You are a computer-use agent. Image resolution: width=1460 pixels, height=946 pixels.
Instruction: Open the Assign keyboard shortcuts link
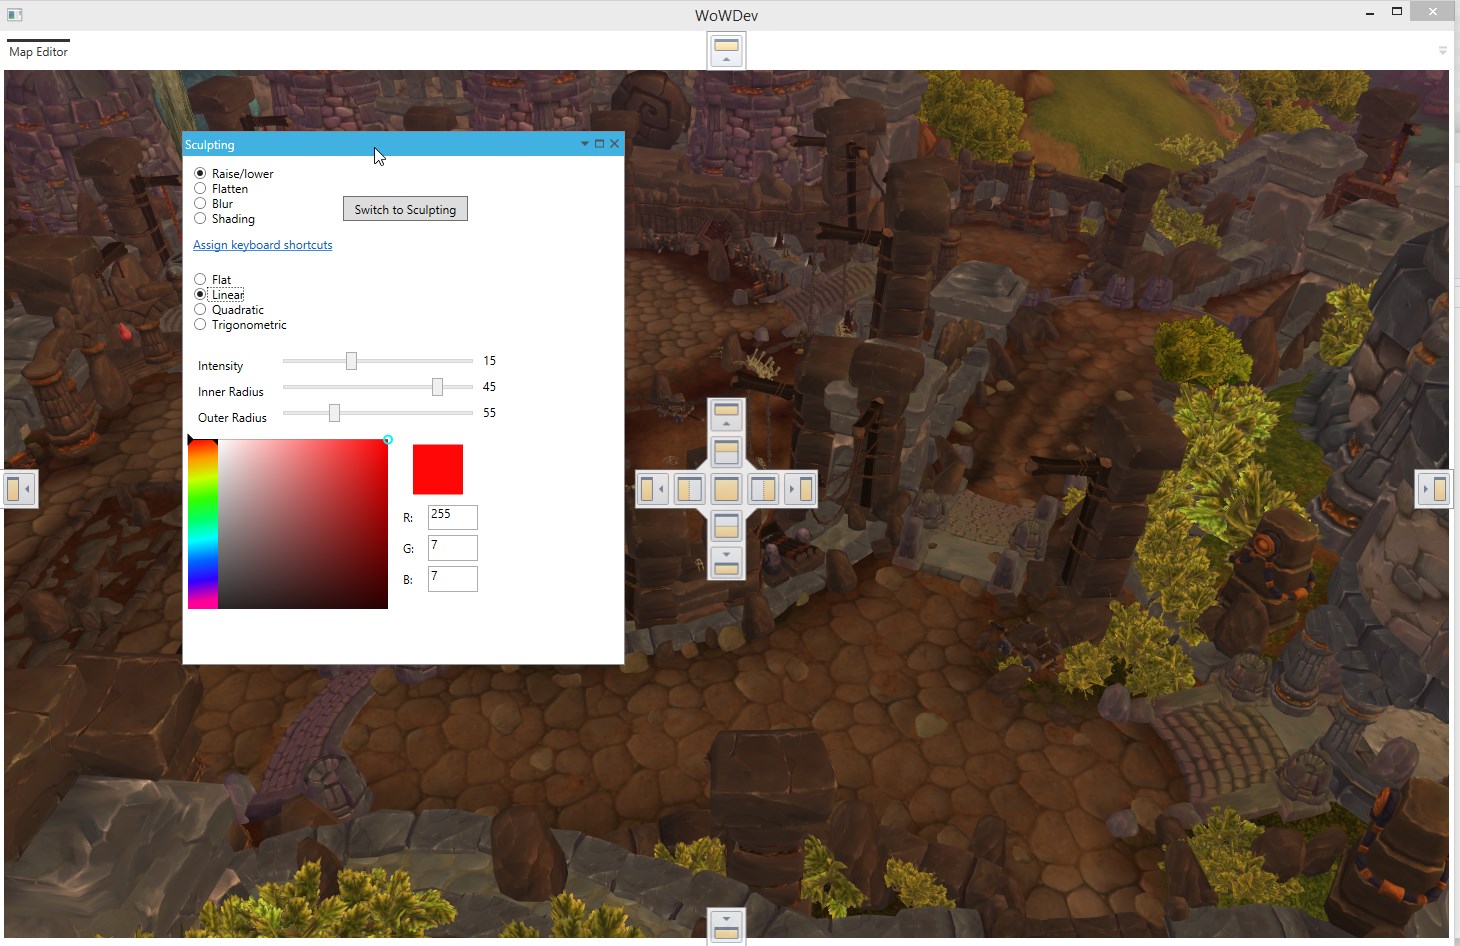click(263, 245)
